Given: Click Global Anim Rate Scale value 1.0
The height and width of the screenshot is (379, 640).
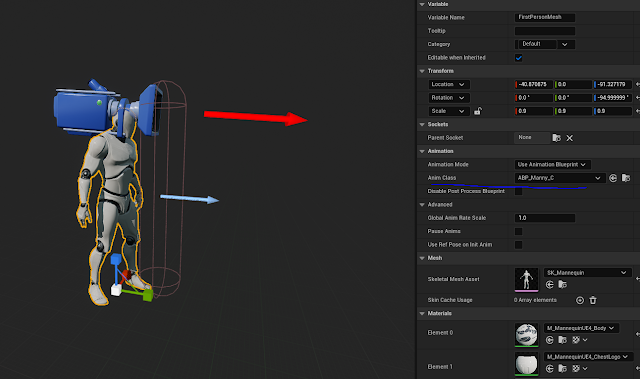Looking at the screenshot, I should (545, 218).
